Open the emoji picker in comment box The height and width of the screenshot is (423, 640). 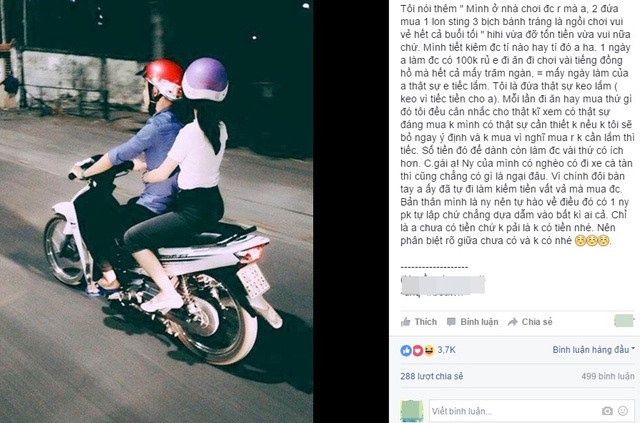[623, 411]
